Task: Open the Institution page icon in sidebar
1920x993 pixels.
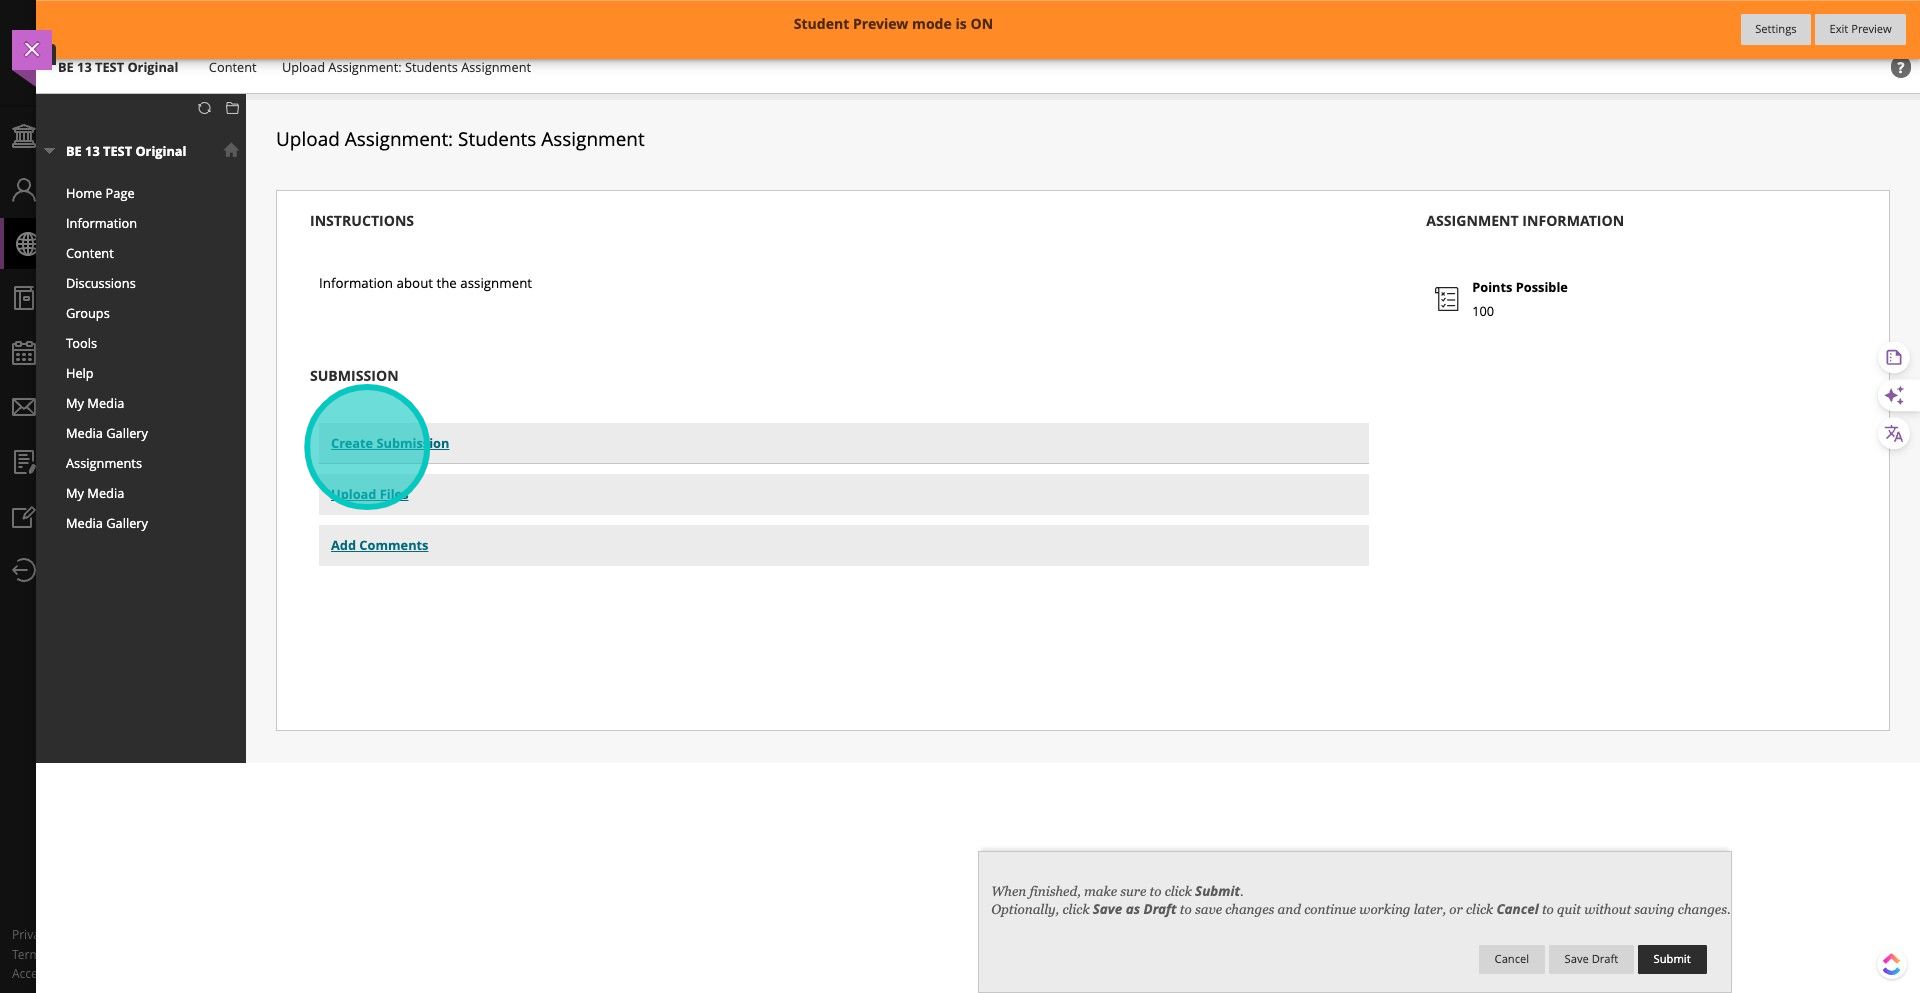Action: (23, 136)
